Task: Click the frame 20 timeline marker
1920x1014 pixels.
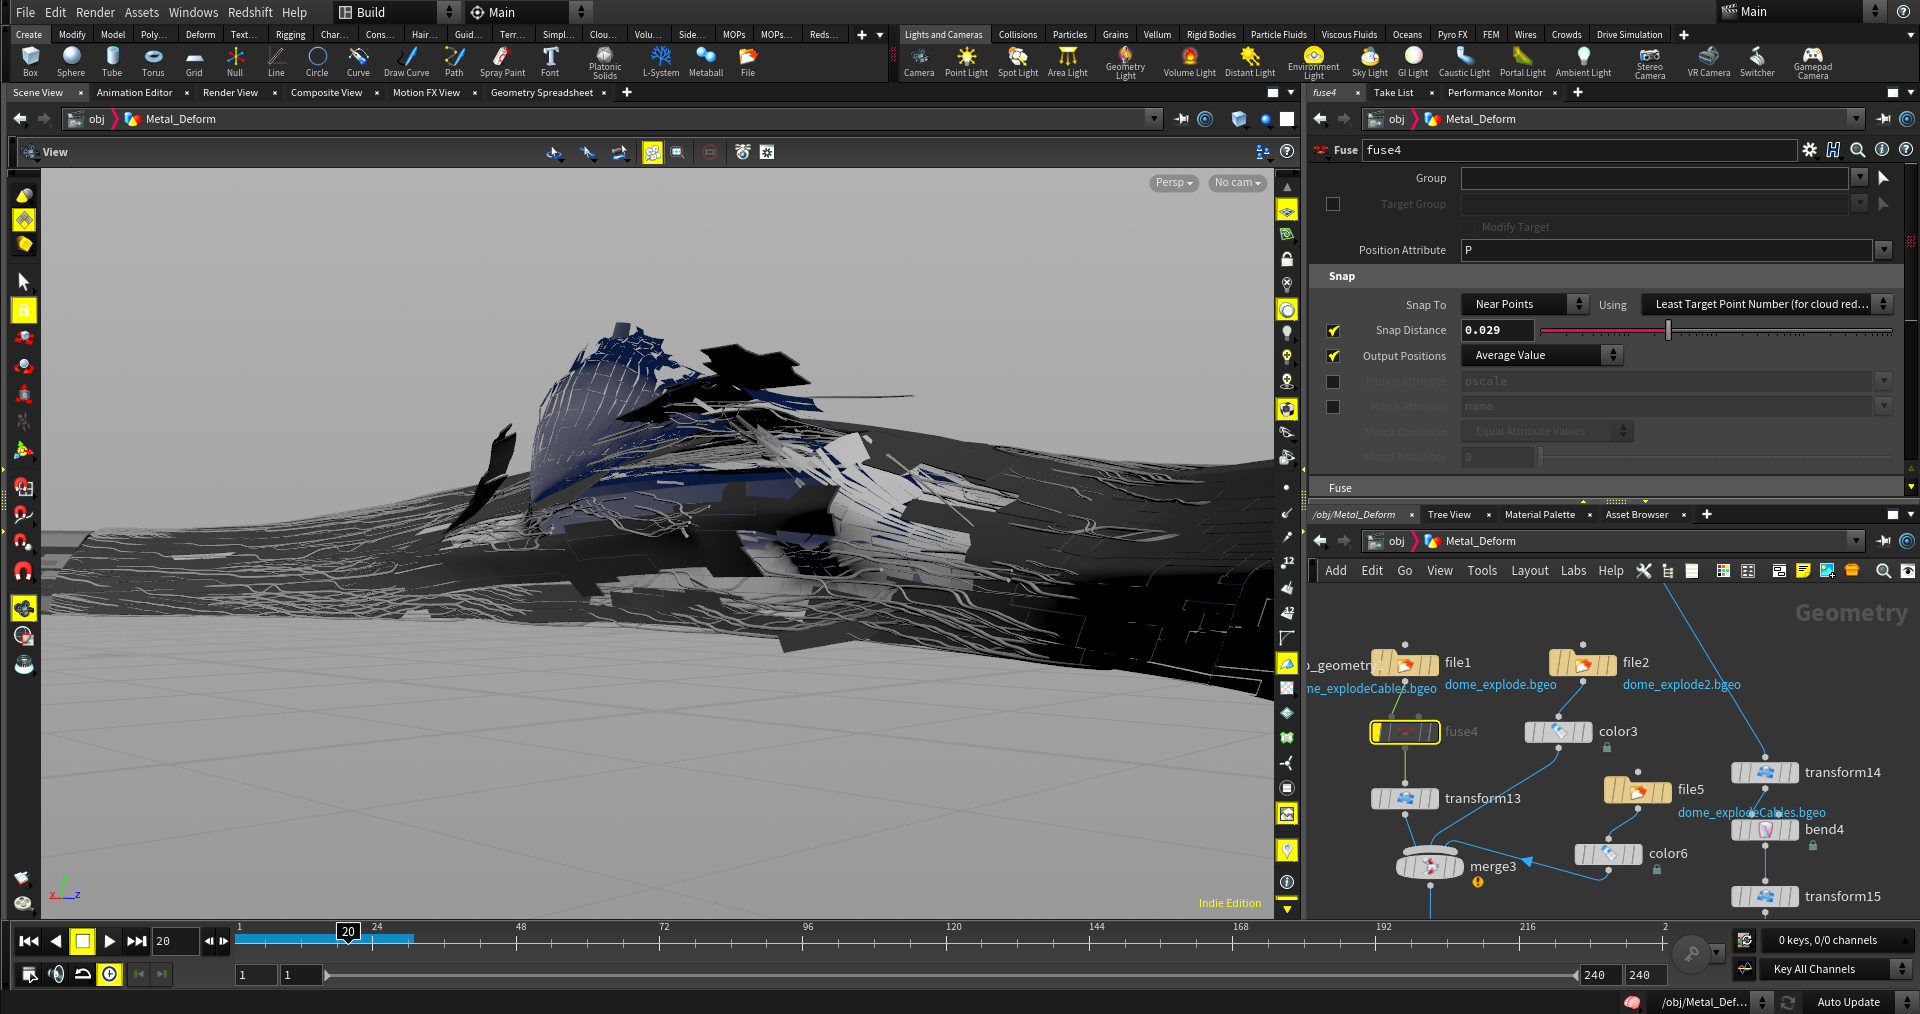Action: [348, 932]
